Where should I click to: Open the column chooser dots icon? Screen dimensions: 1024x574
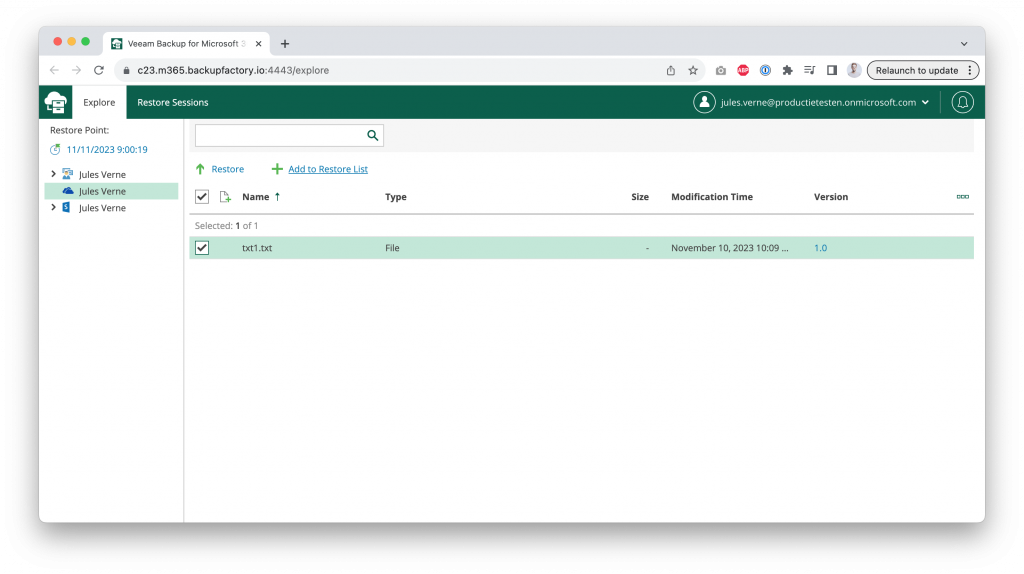pyautogui.click(x=962, y=197)
